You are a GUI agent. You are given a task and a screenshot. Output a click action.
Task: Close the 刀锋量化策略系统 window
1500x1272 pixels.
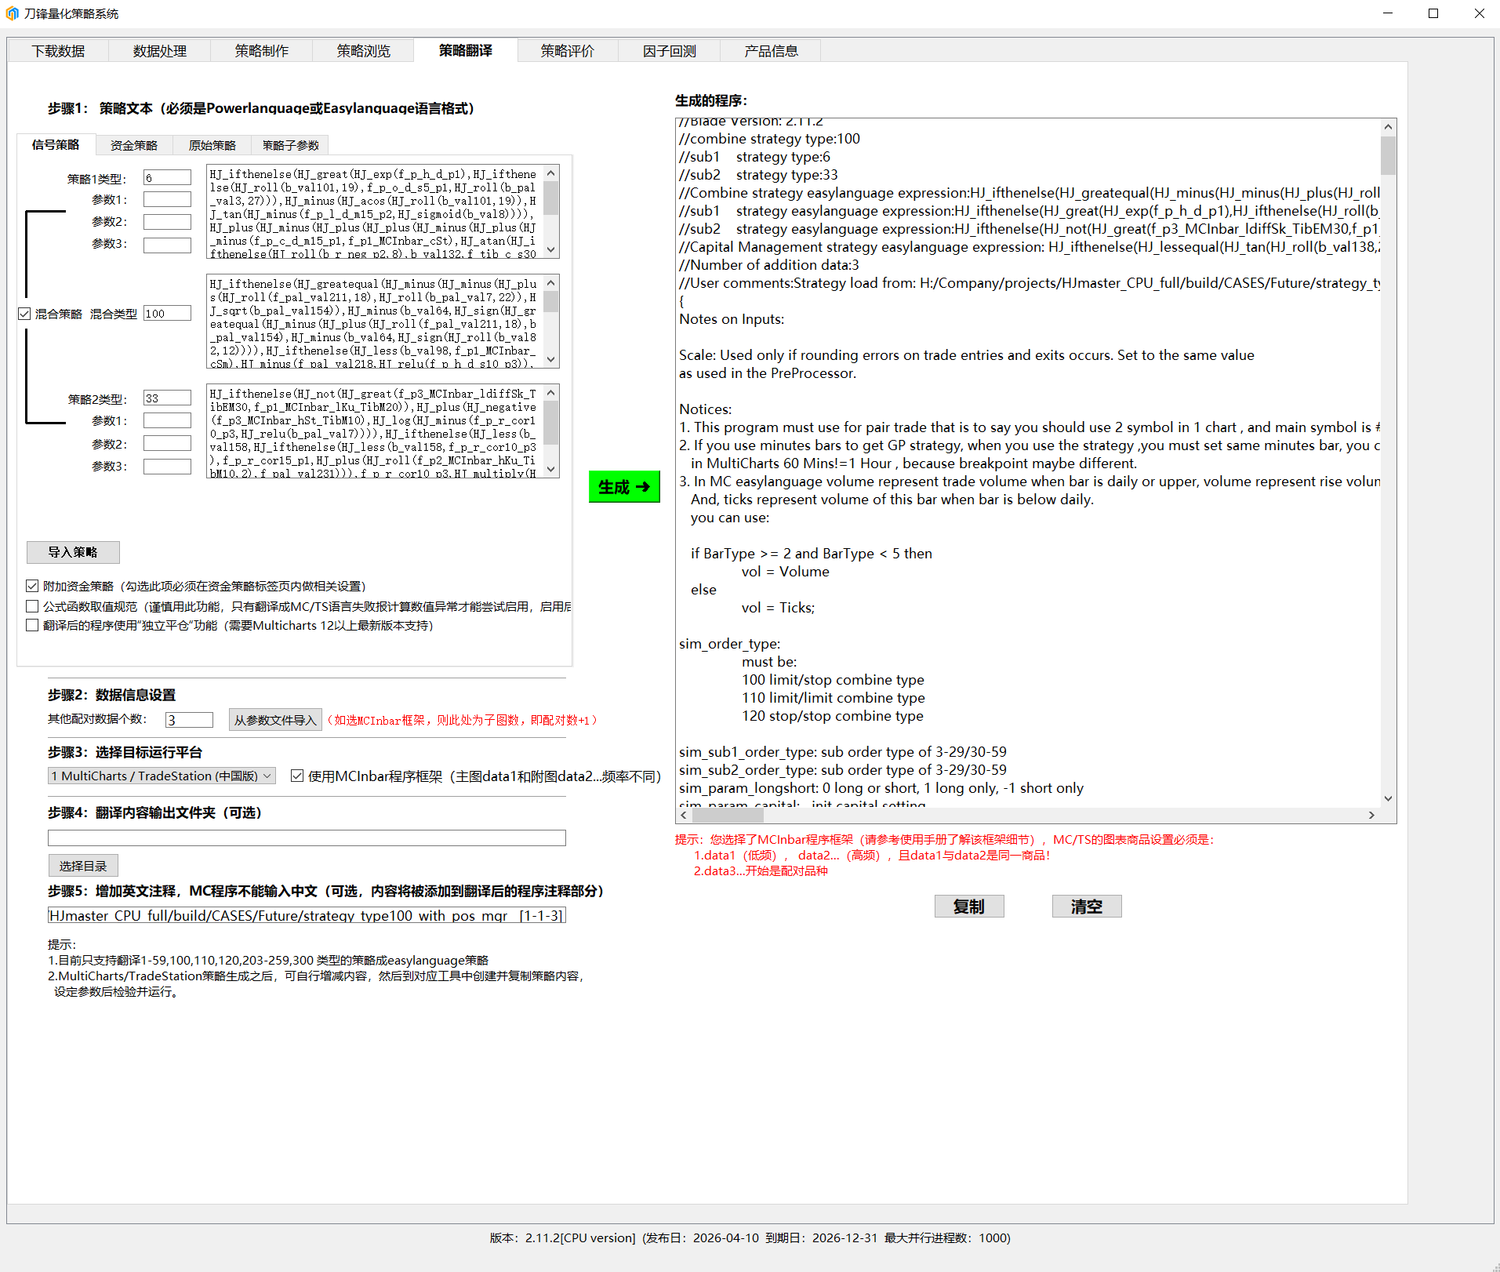click(x=1479, y=13)
